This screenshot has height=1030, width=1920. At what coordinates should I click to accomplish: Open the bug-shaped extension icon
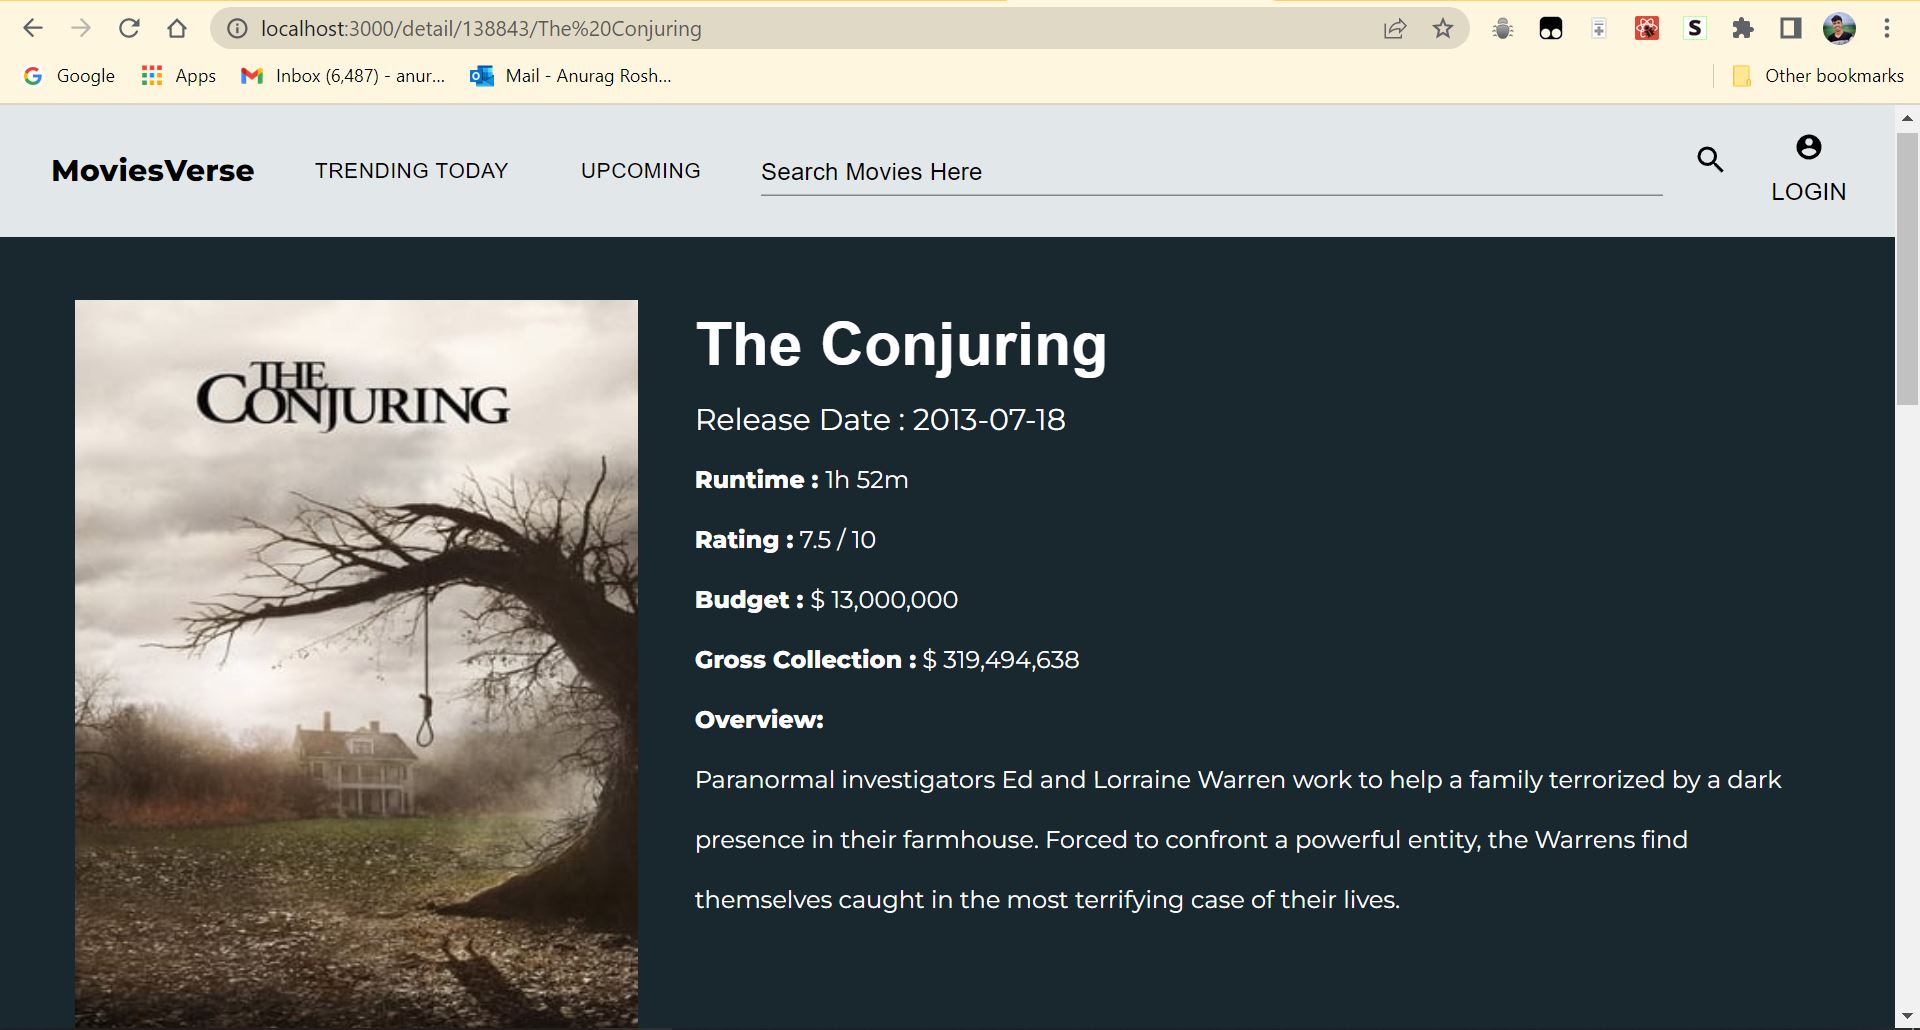(1502, 29)
